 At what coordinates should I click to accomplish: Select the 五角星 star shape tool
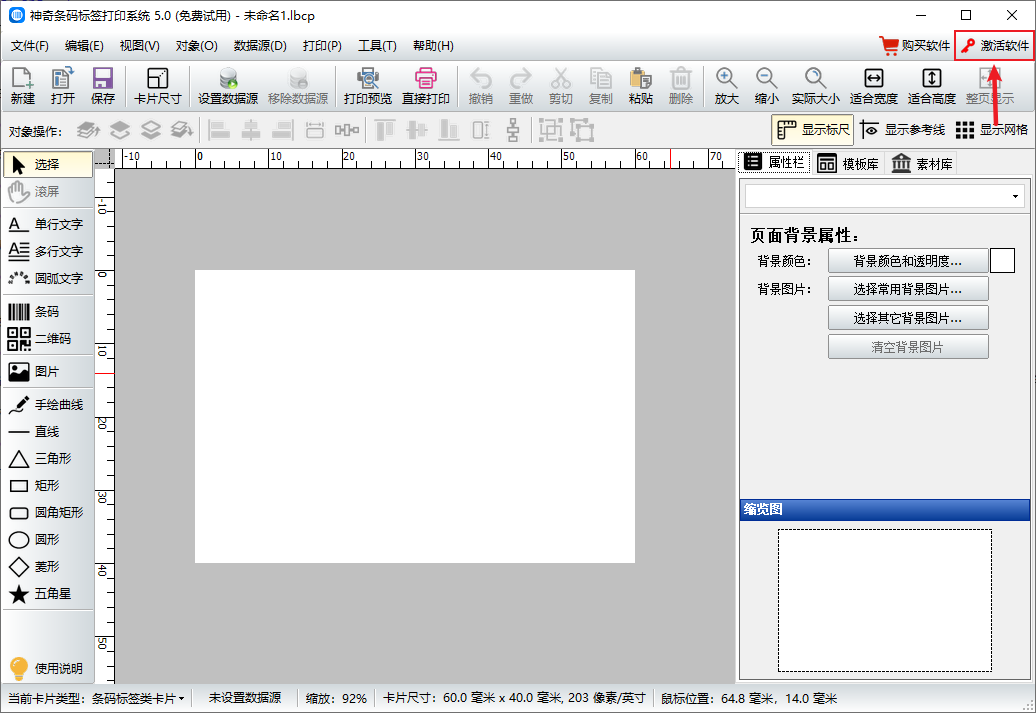(48, 593)
